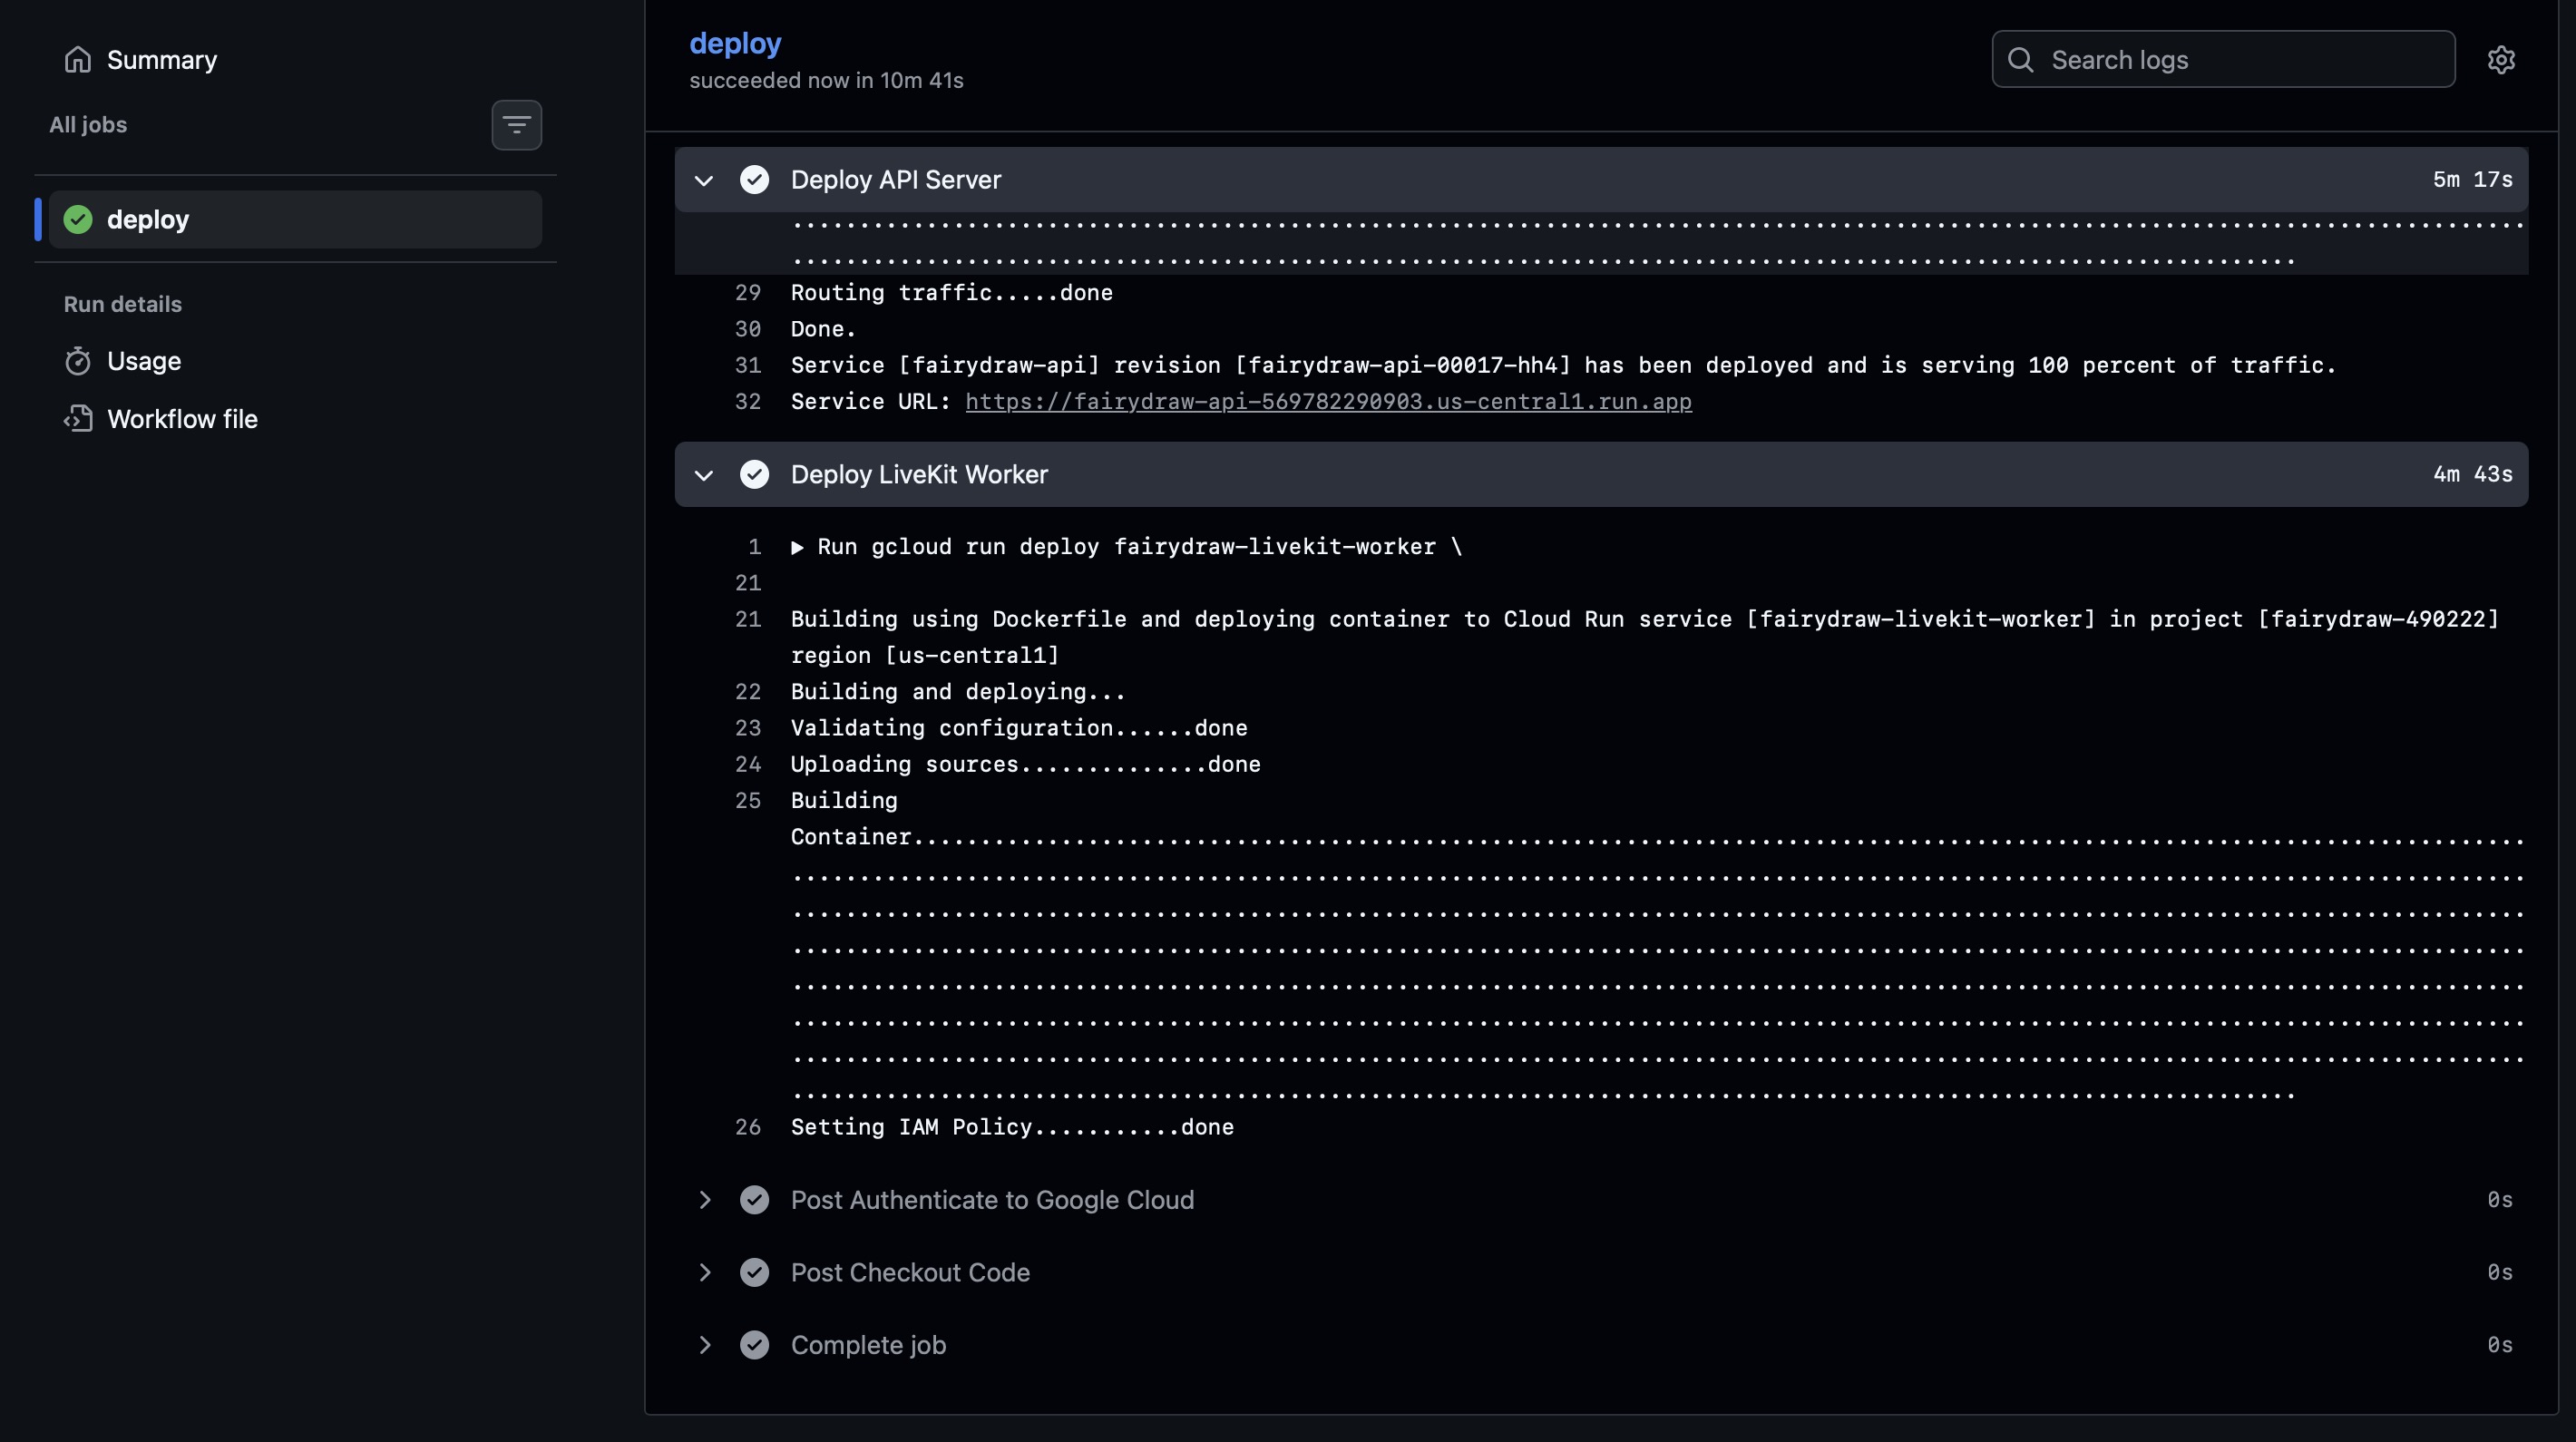Open the Usage run details page

144,361
